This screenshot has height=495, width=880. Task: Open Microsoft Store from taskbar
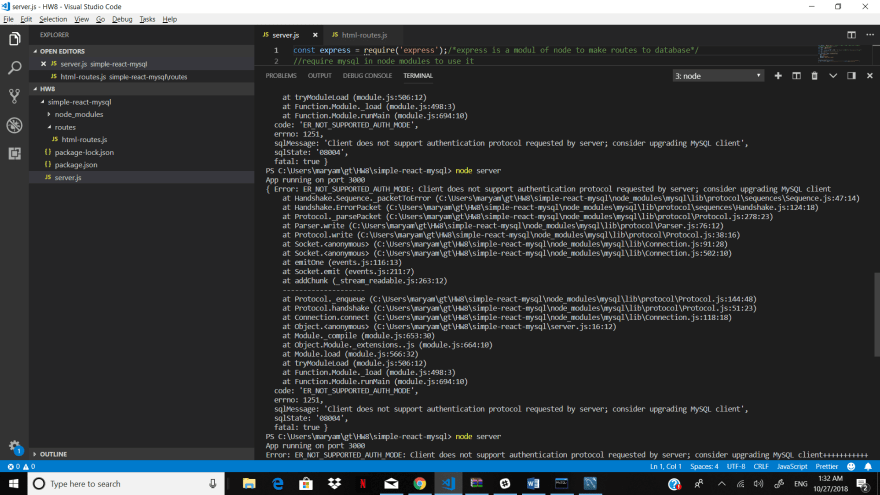306,483
